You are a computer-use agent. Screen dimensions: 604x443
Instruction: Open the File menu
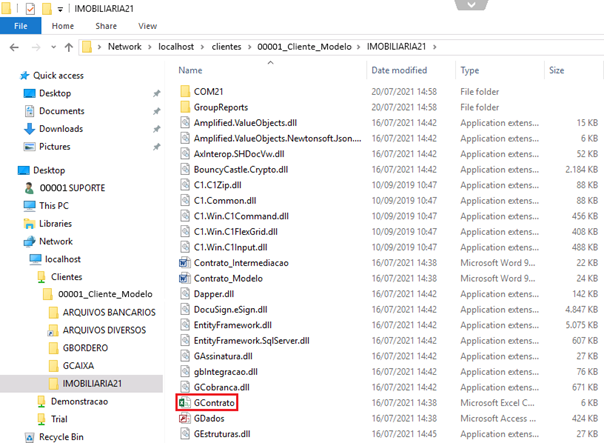coord(20,26)
